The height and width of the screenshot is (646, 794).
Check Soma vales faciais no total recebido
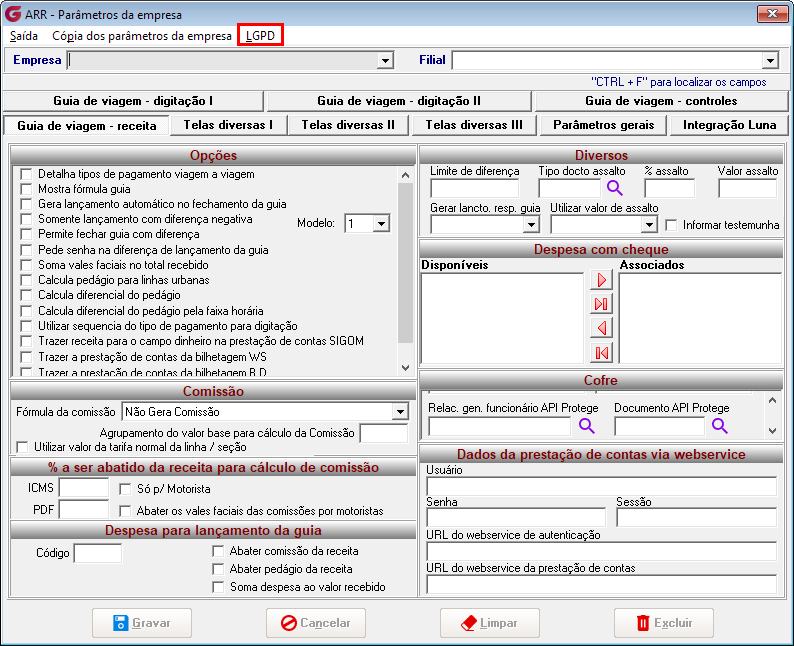point(26,265)
